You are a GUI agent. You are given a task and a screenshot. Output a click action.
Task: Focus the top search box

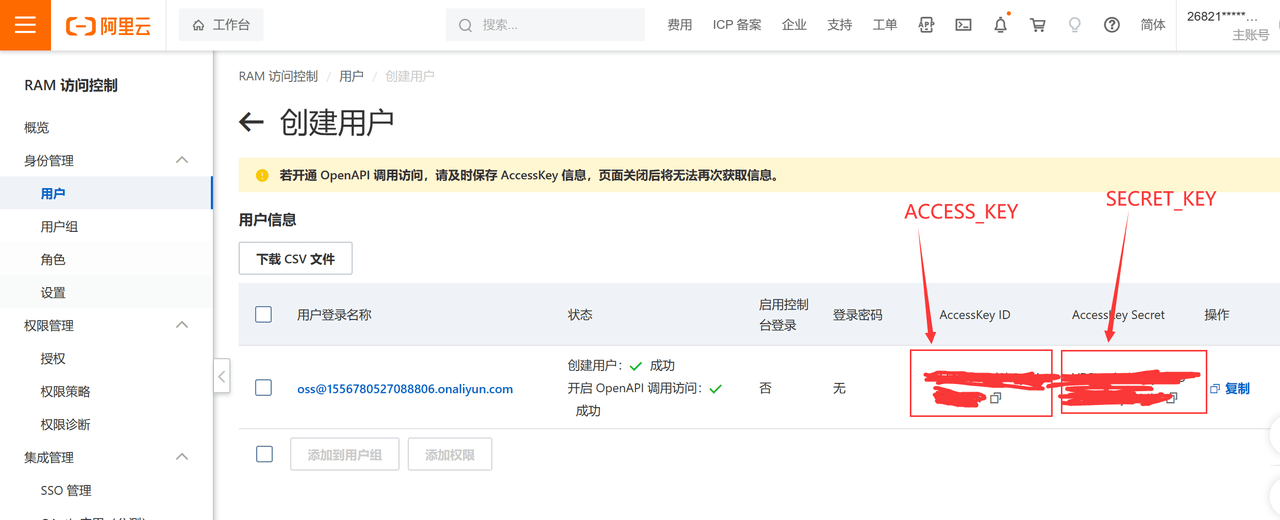coord(545,25)
